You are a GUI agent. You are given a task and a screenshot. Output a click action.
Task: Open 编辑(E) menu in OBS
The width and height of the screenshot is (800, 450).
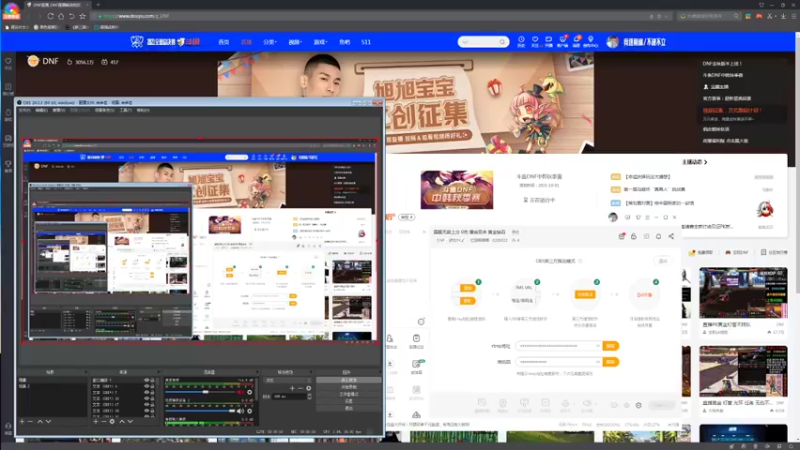(41, 110)
